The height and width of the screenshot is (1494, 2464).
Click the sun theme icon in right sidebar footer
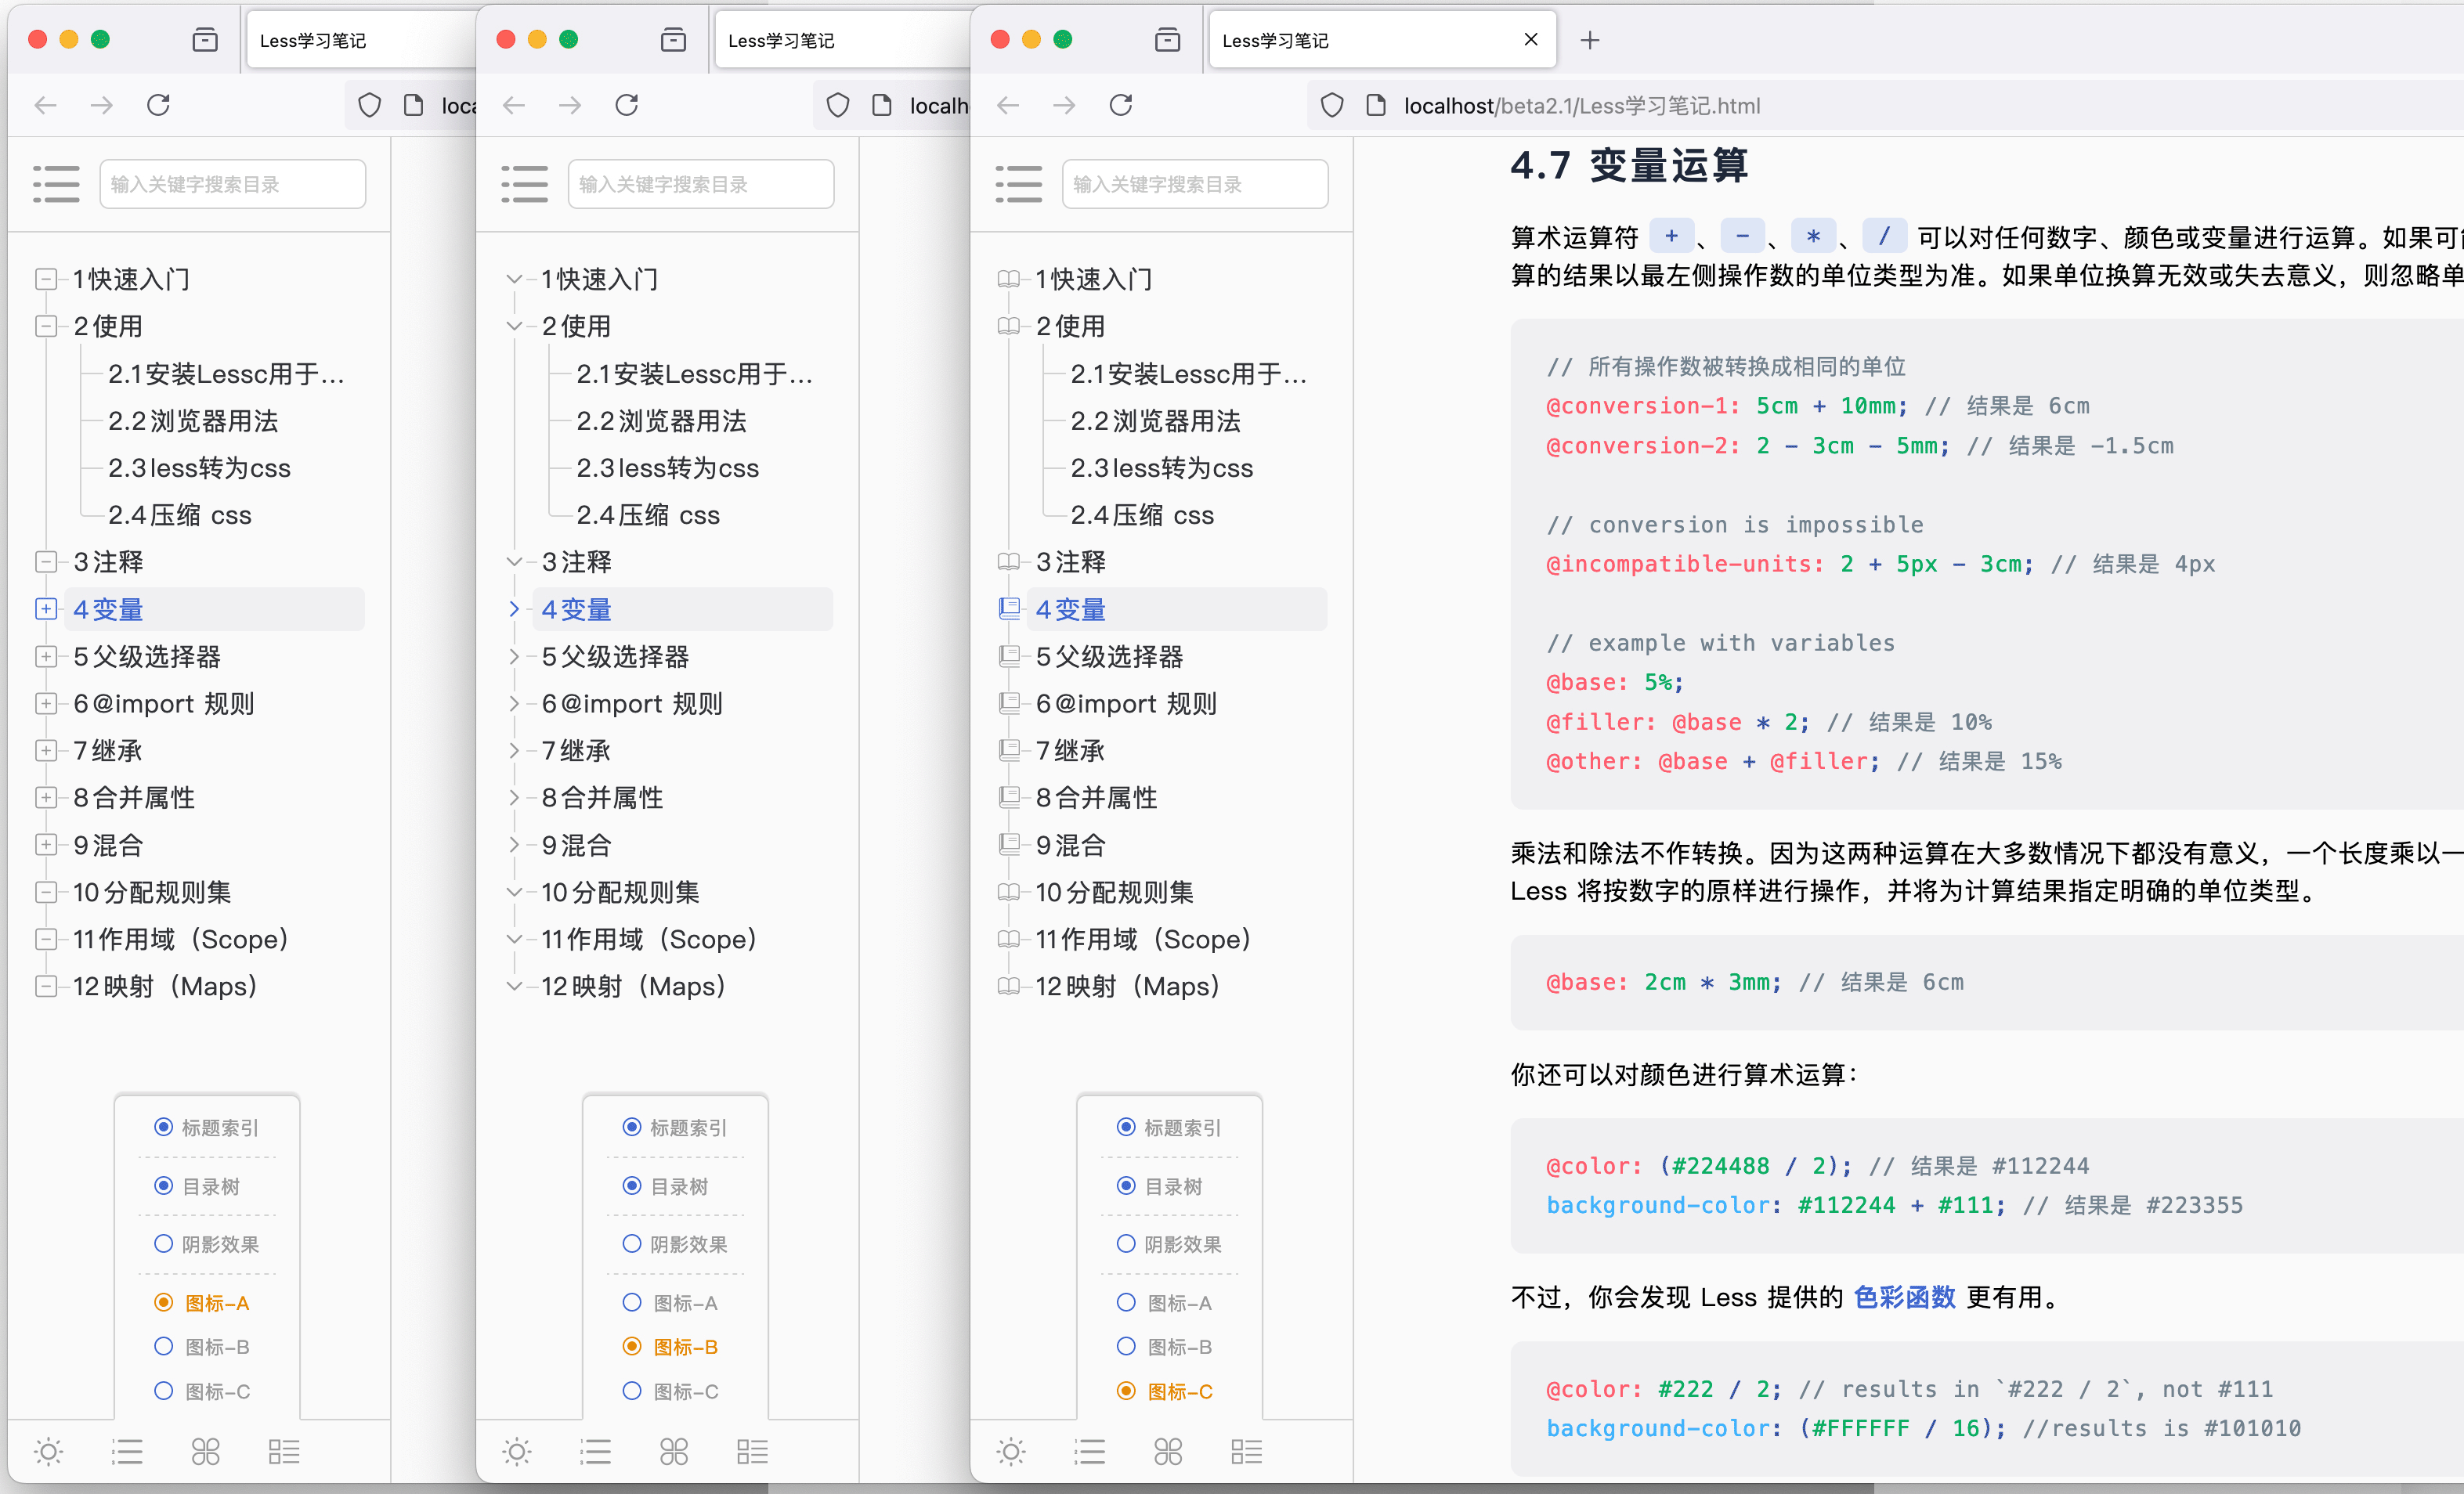pyautogui.click(x=1011, y=1451)
